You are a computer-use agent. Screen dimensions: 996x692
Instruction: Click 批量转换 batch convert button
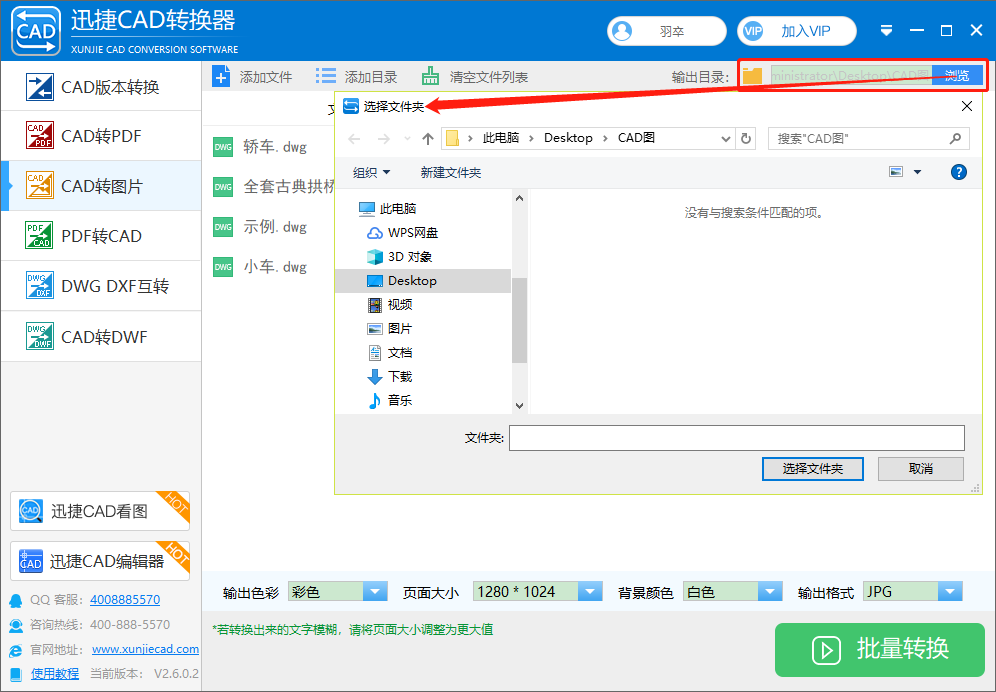pyautogui.click(x=880, y=649)
